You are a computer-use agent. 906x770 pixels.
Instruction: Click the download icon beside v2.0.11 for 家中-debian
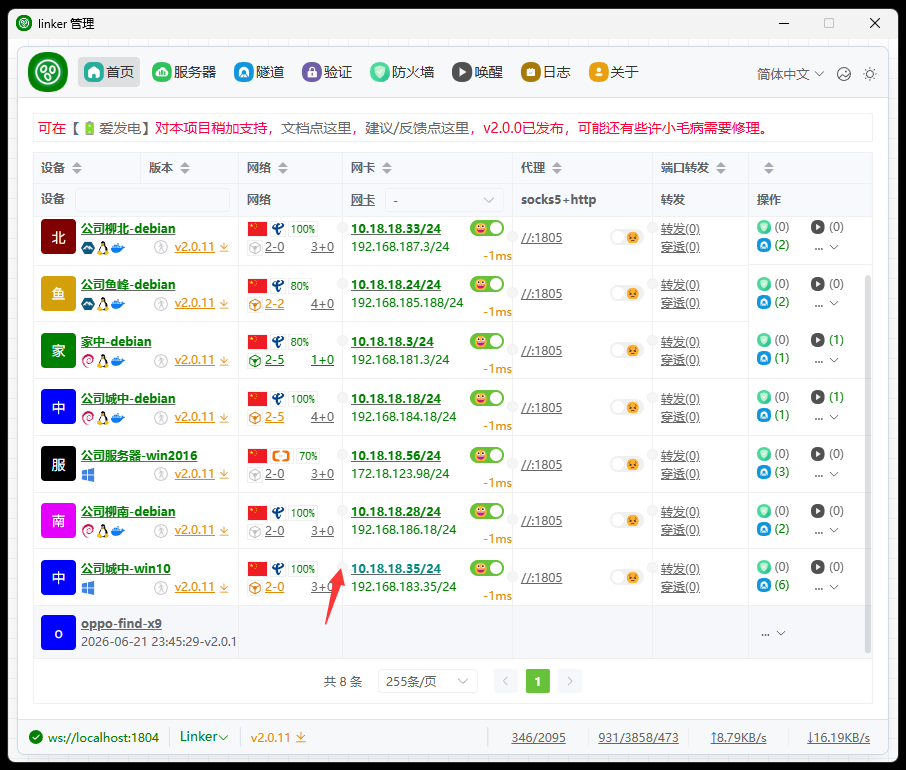[224, 360]
